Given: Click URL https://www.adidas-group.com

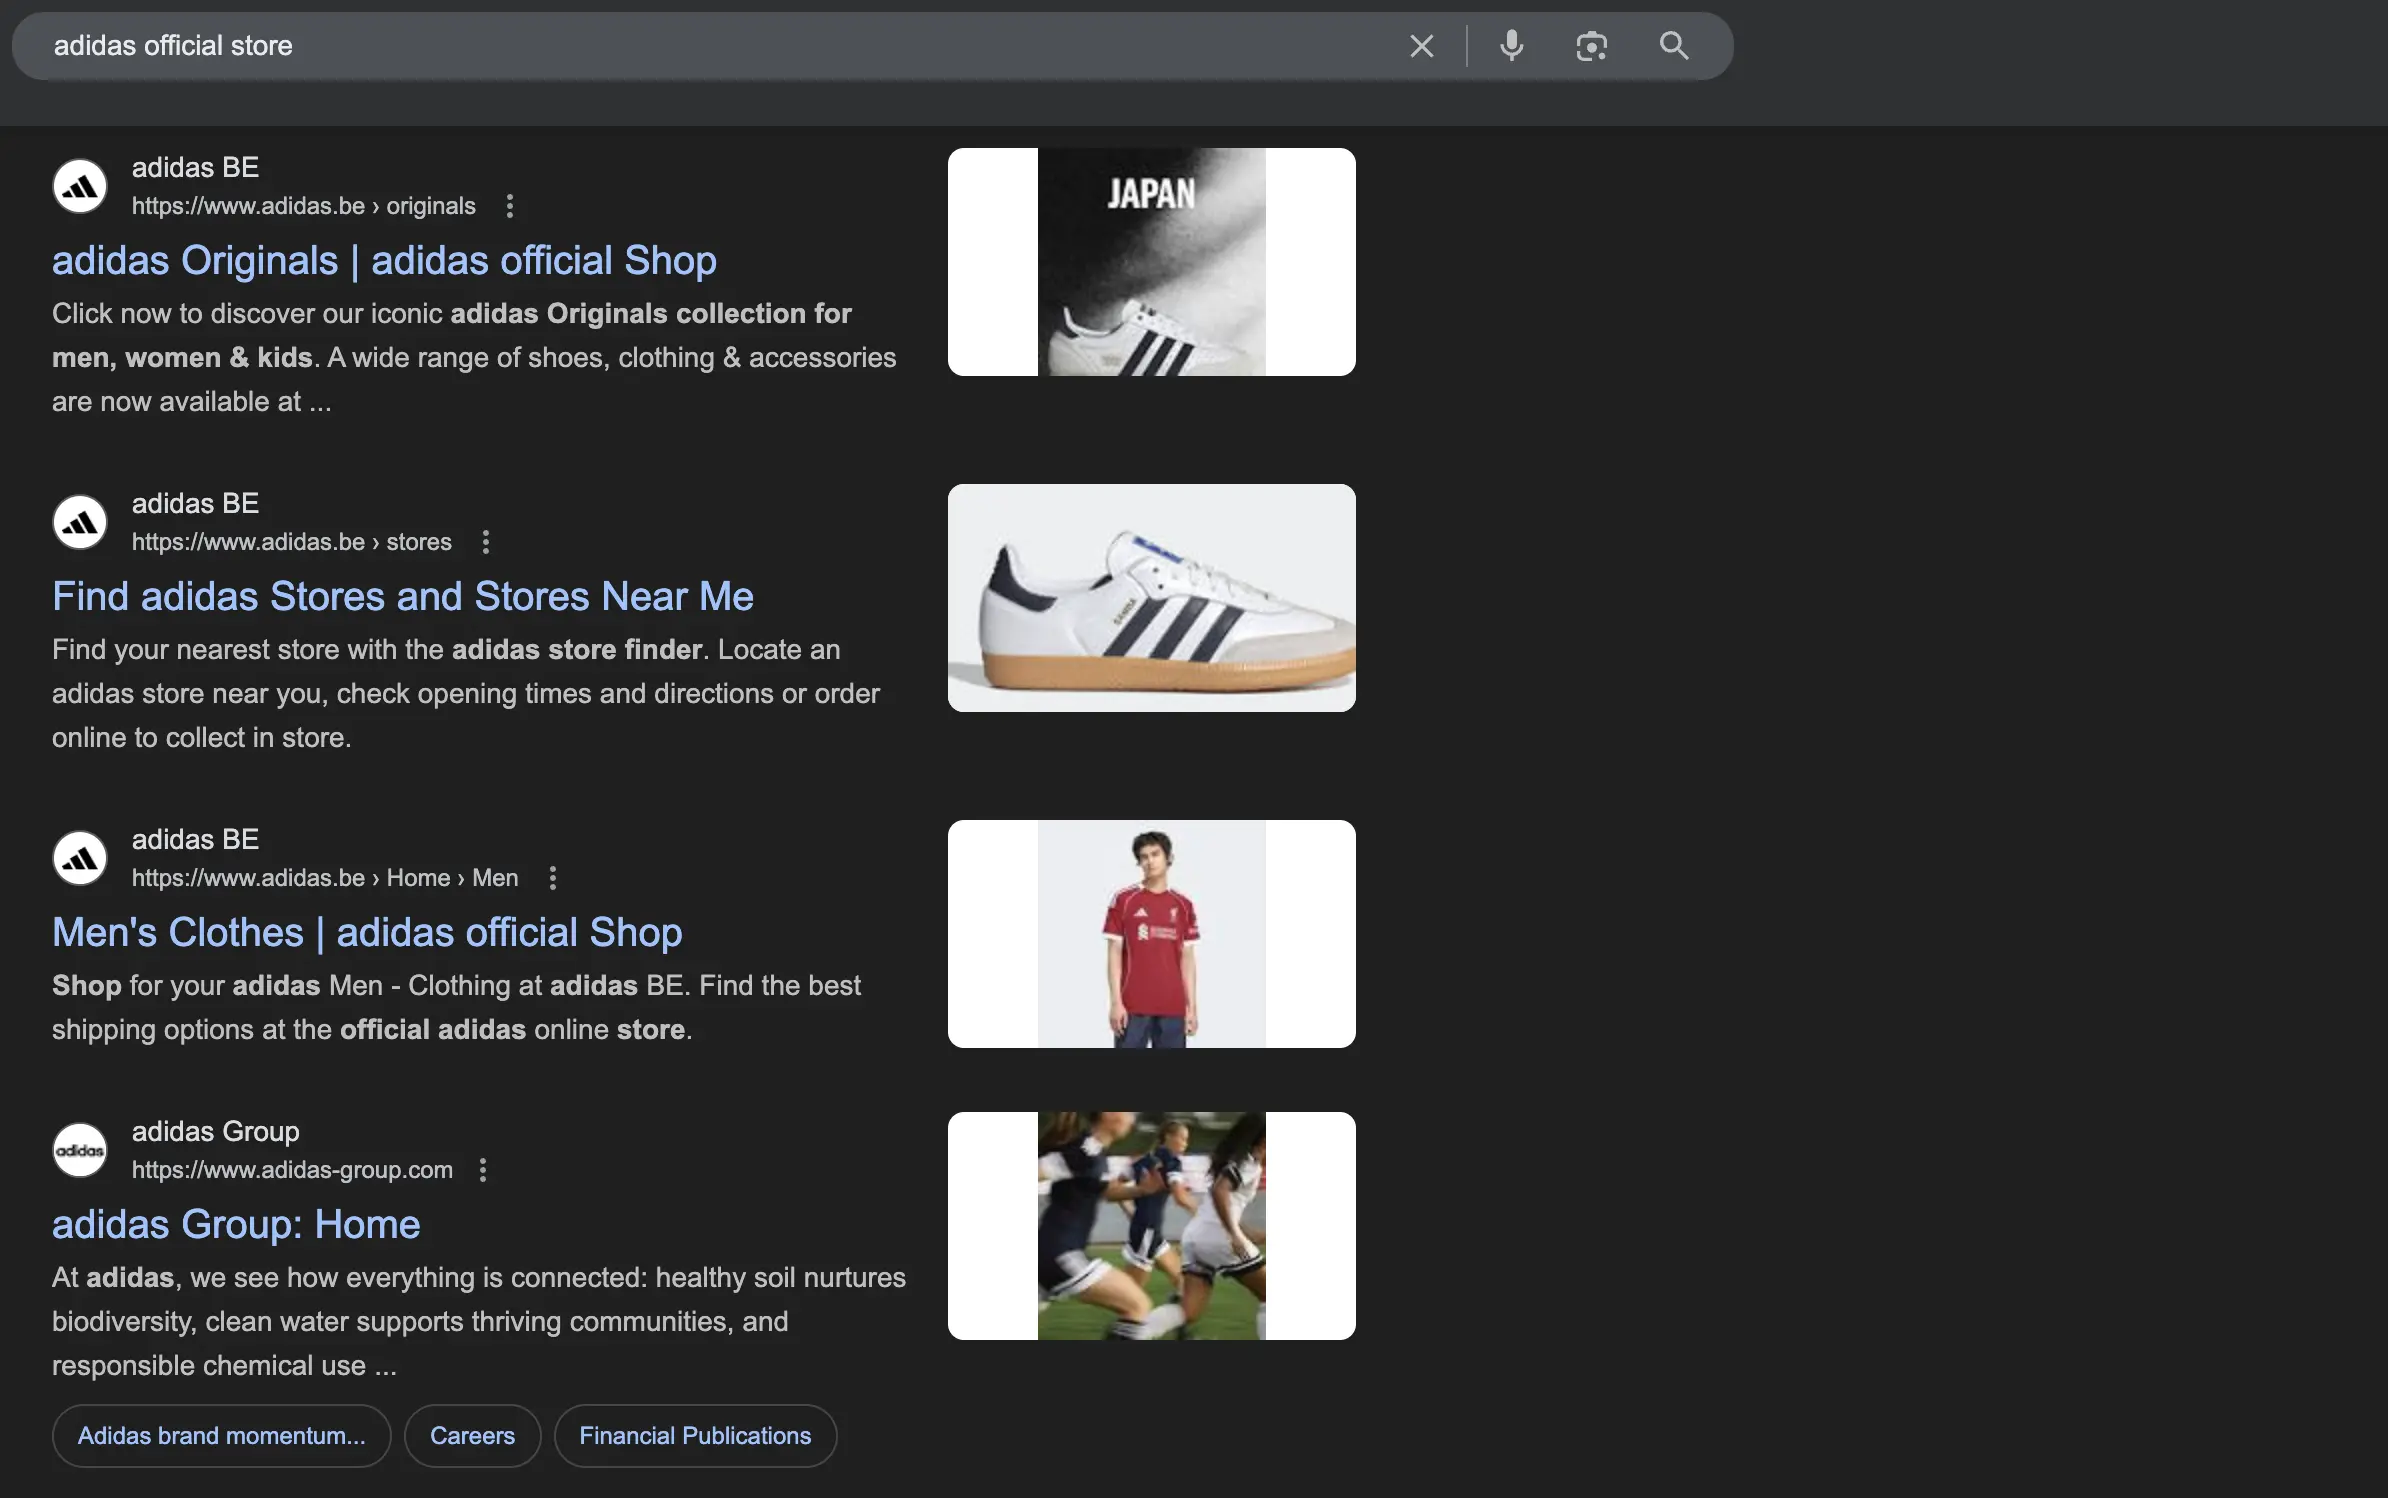Looking at the screenshot, I should pyautogui.click(x=292, y=1170).
